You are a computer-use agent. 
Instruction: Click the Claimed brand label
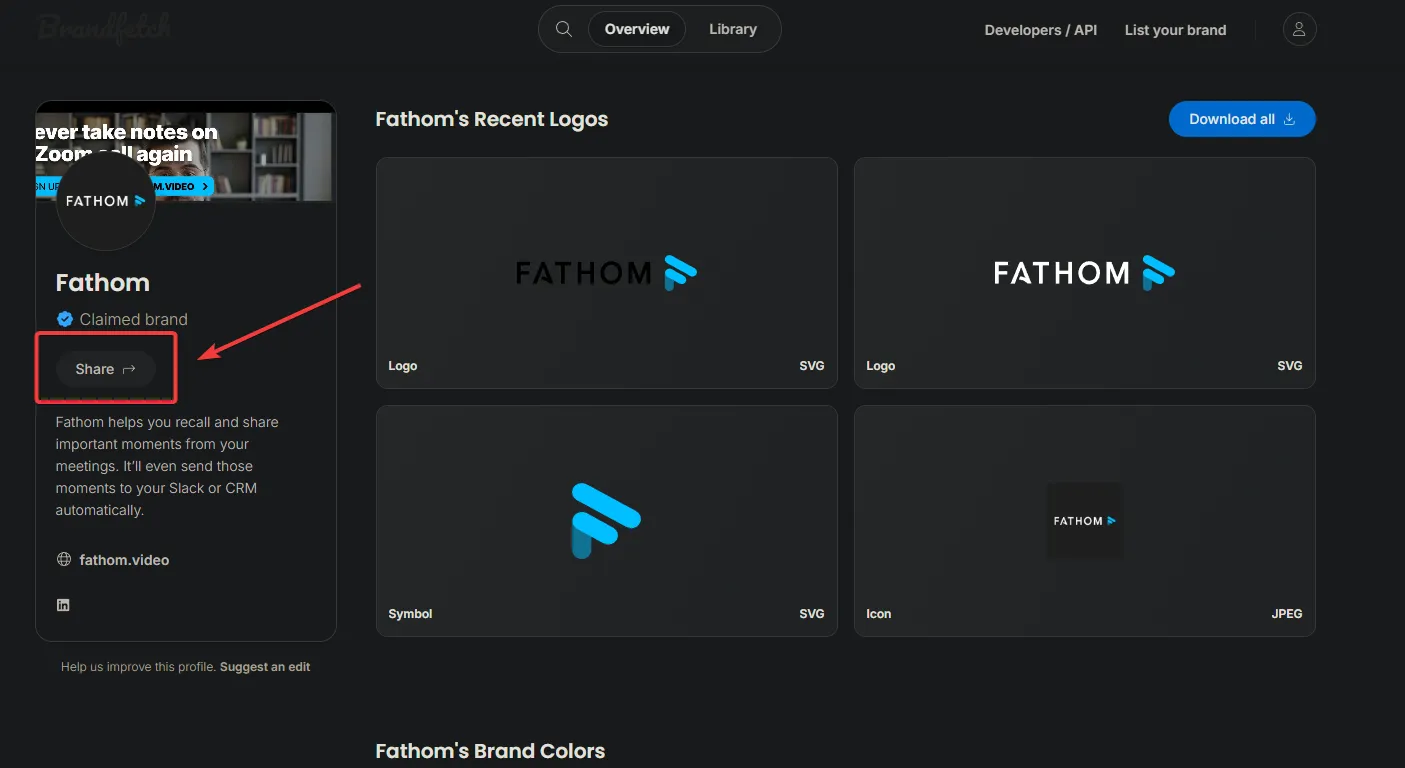(x=134, y=320)
